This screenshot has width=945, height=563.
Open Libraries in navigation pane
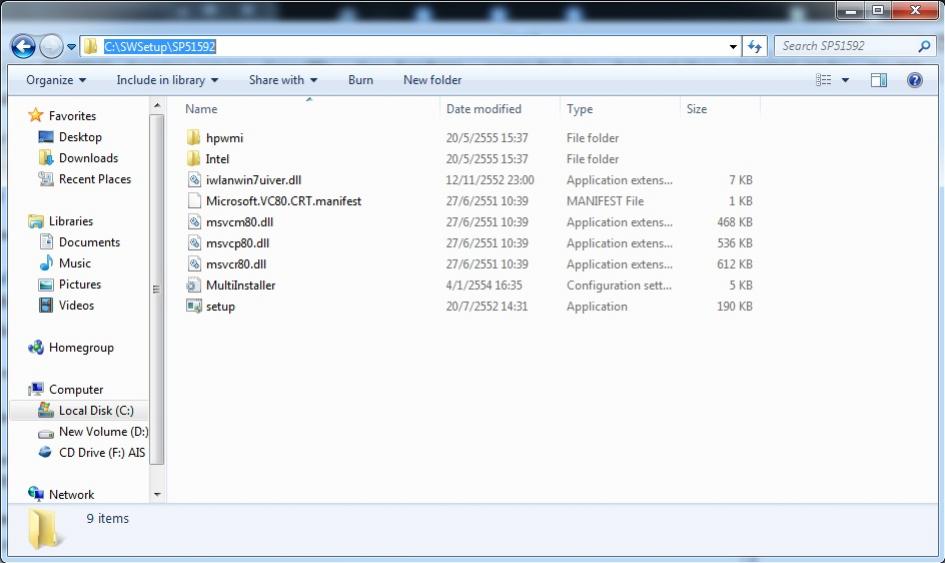(x=71, y=221)
